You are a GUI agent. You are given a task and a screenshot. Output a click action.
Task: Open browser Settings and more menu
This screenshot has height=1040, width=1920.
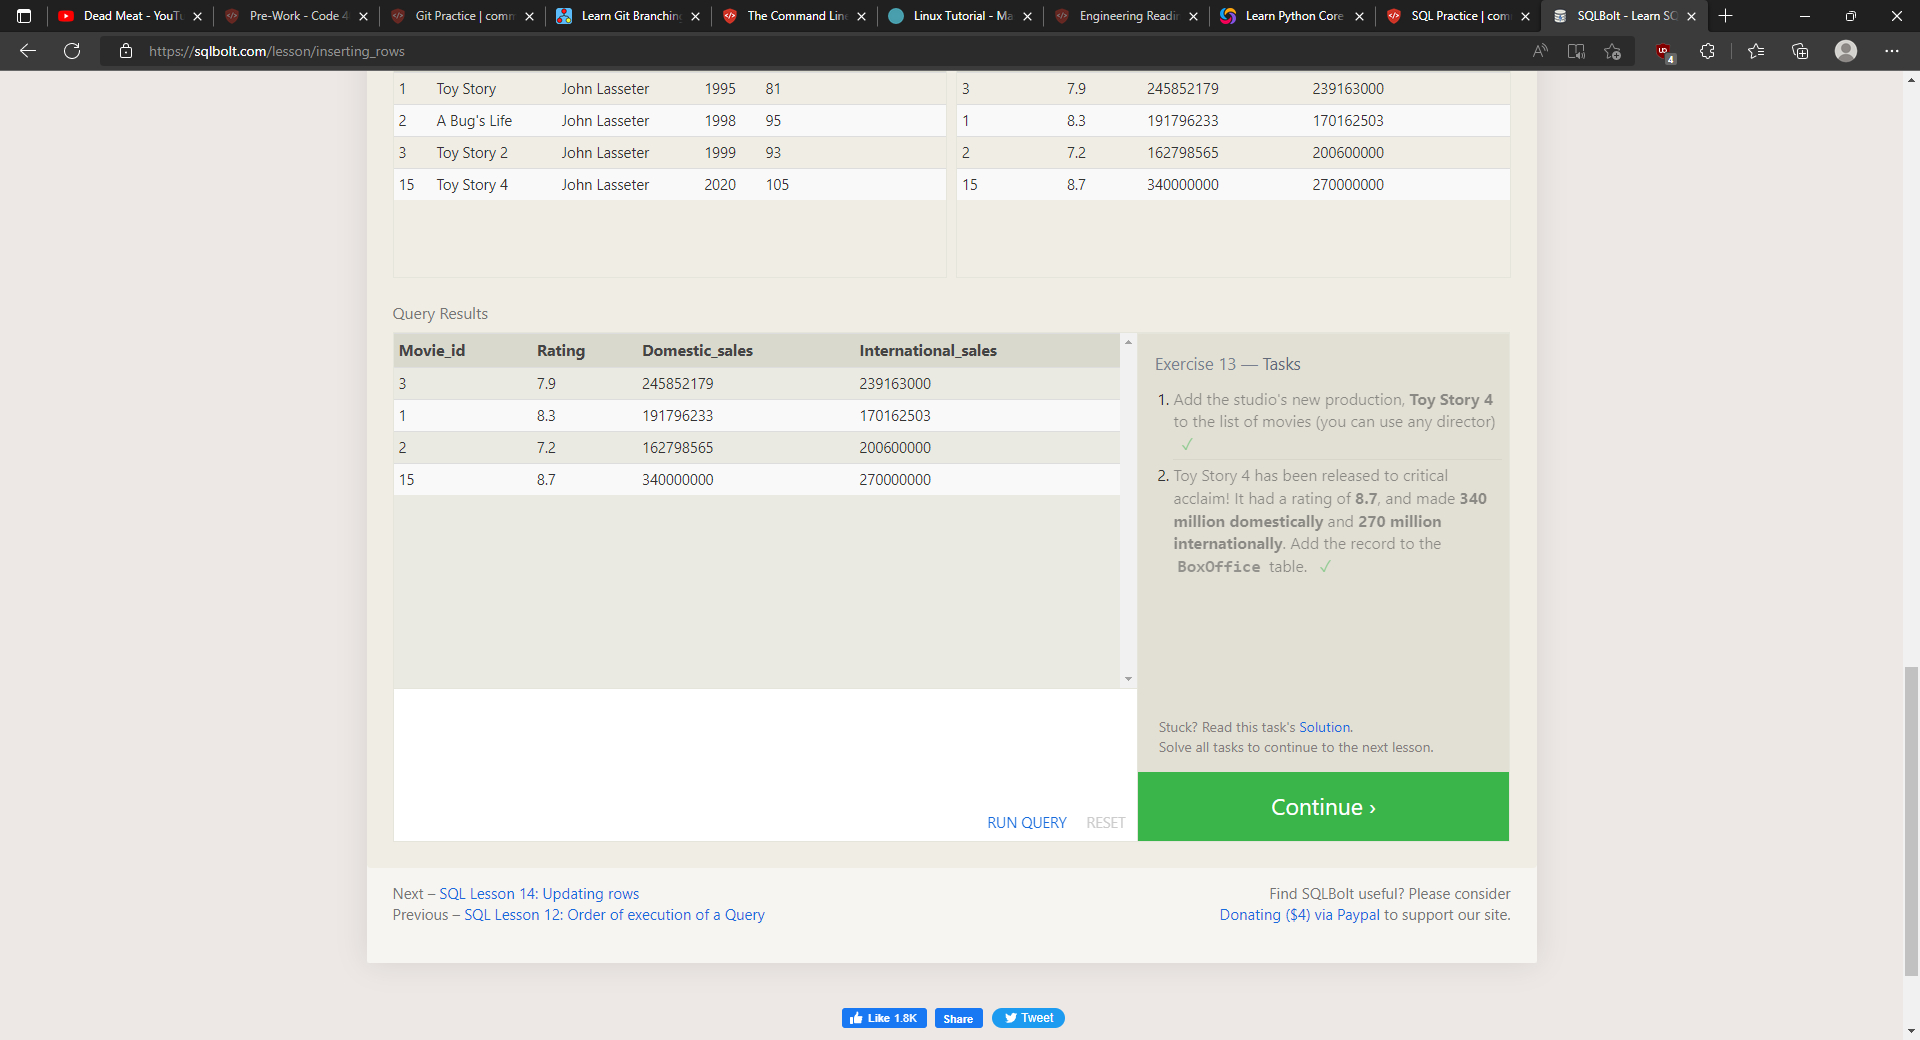click(1892, 51)
